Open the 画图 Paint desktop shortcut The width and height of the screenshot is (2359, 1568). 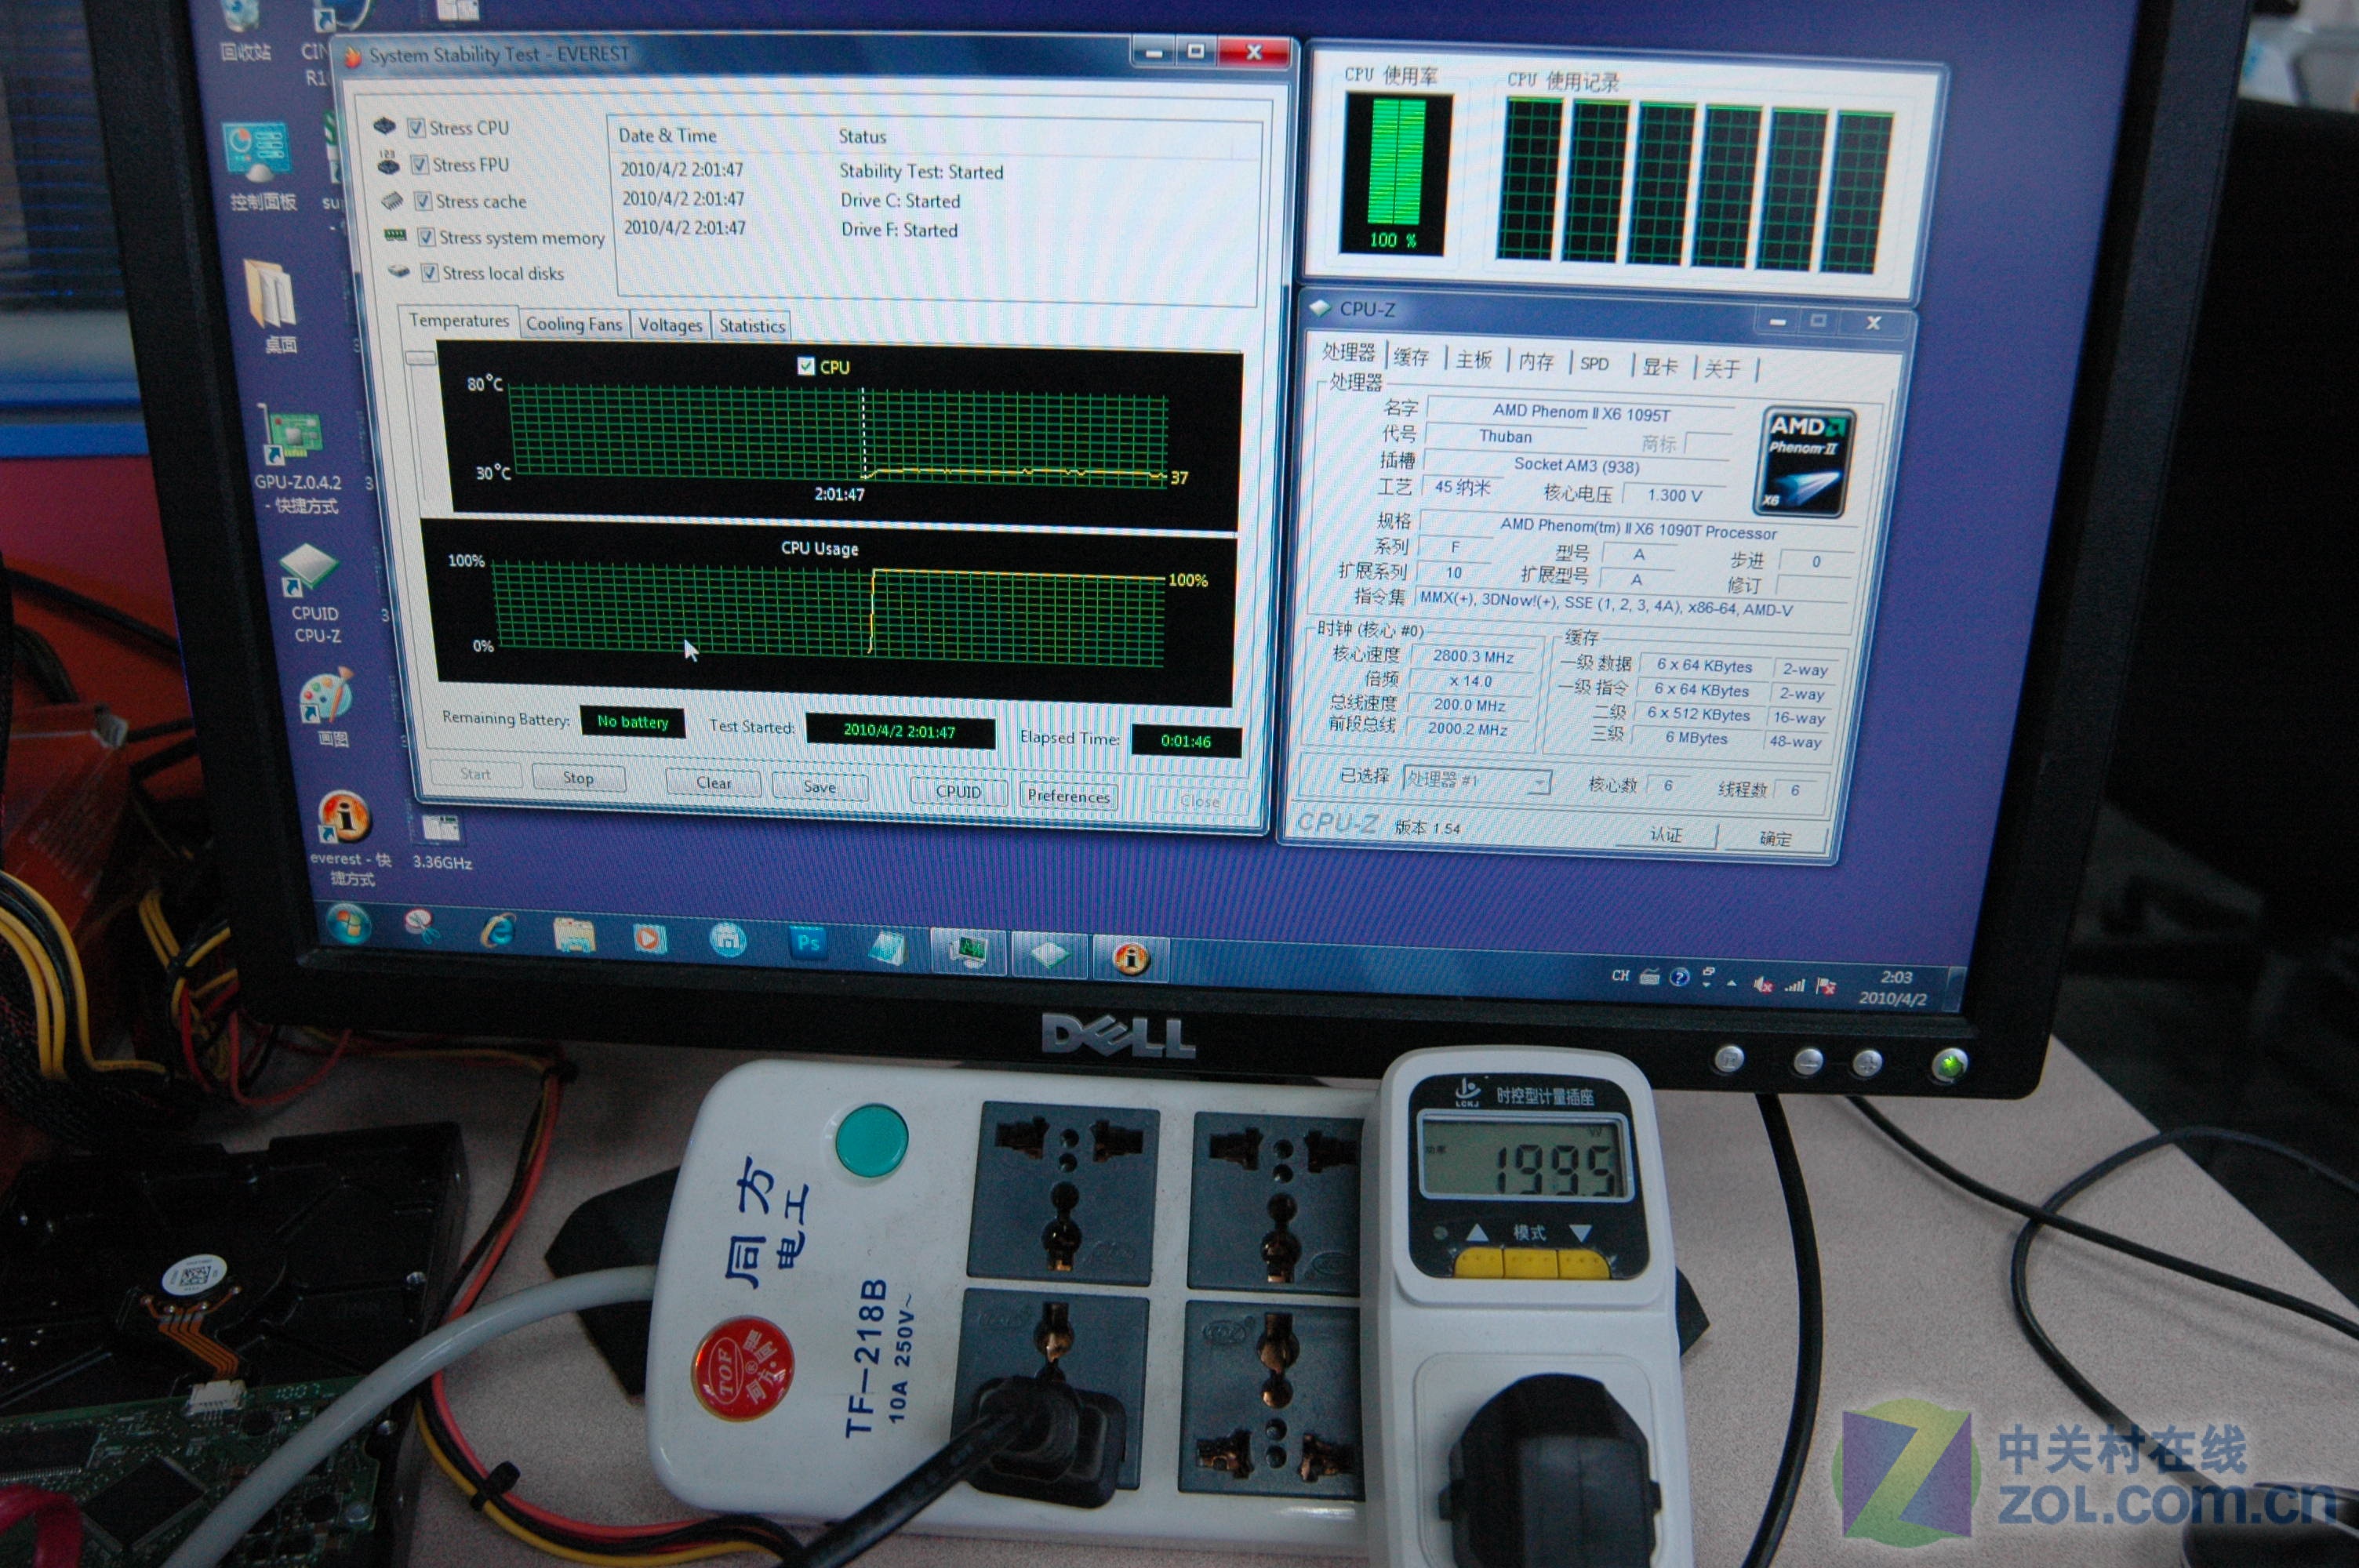328,708
